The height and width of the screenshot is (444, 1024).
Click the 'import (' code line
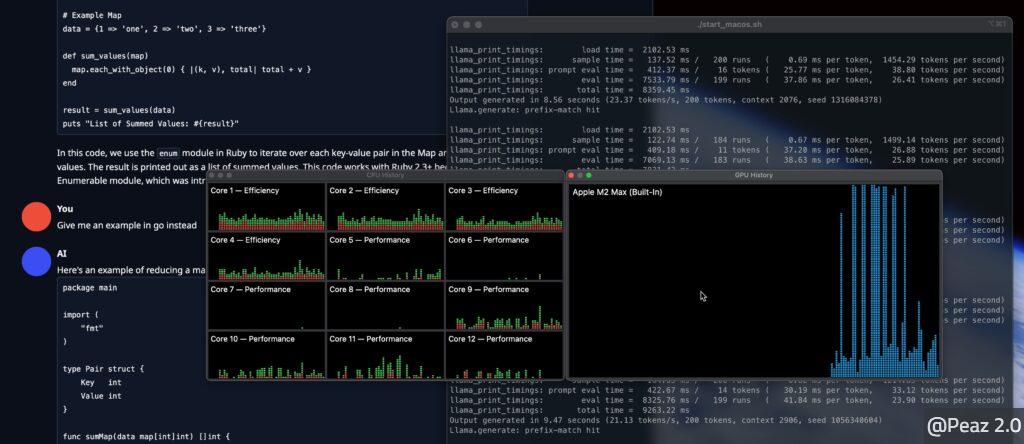[80, 315]
